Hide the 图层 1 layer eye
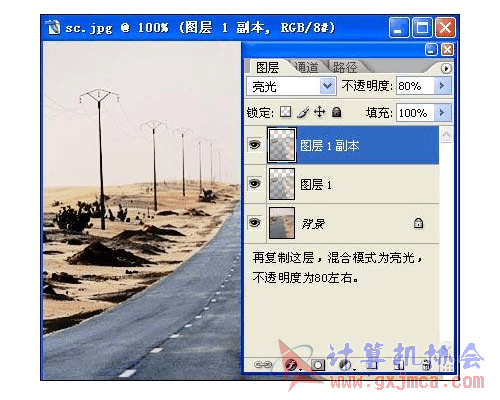This screenshot has width=500, height=400. [255, 184]
